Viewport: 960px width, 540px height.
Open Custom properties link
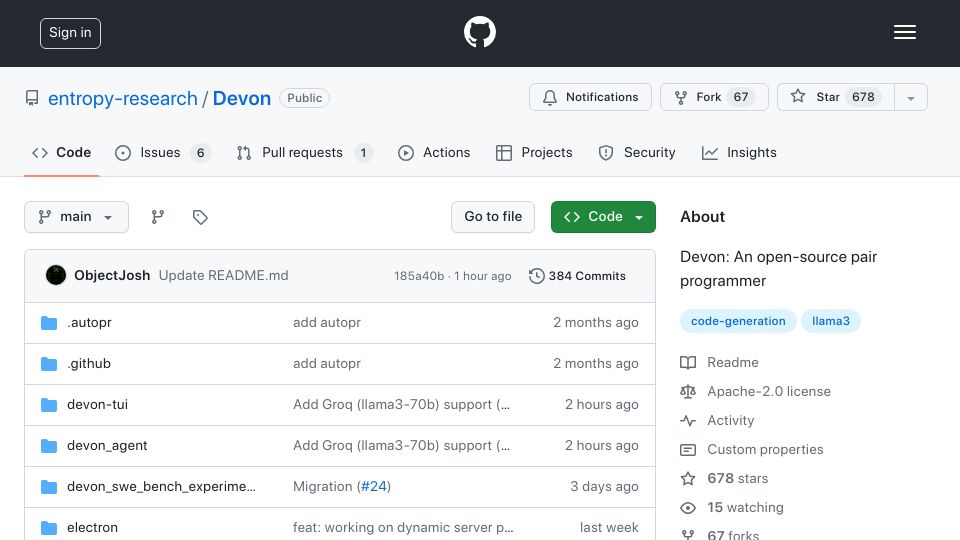[765, 449]
